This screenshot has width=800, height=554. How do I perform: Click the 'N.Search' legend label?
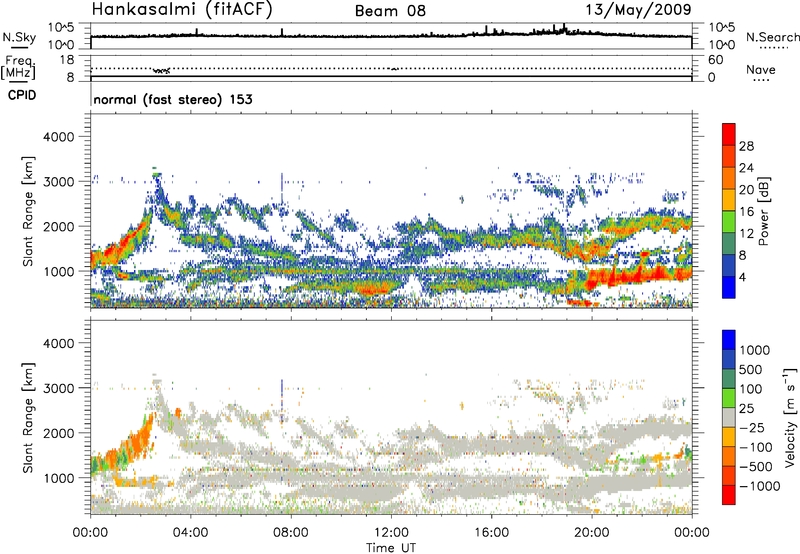tap(772, 37)
